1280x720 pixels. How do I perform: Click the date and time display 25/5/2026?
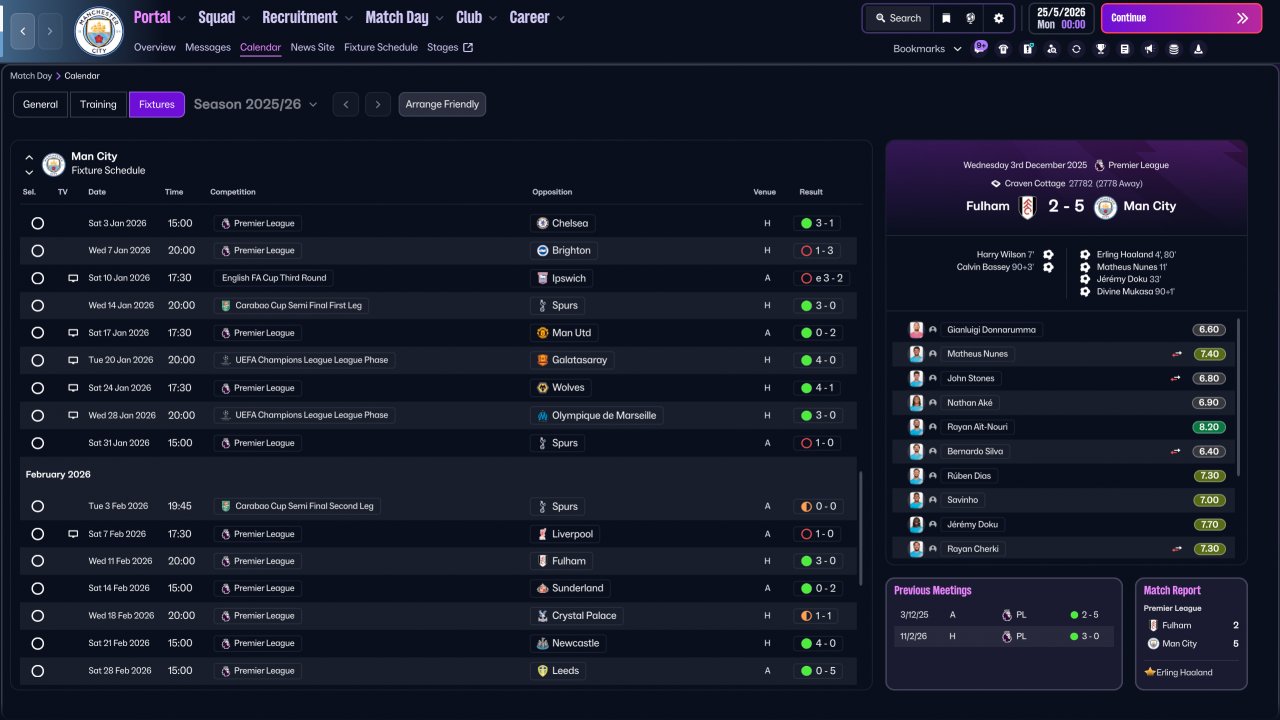(x=1061, y=18)
